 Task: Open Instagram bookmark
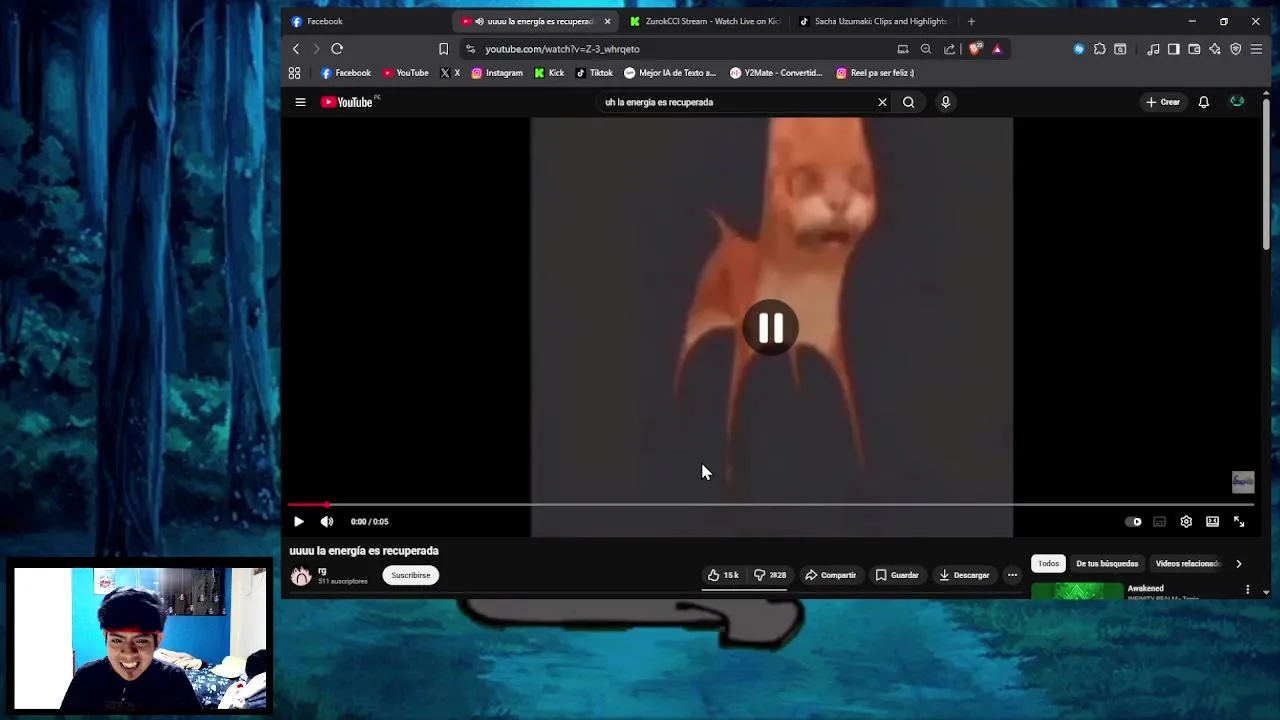[x=497, y=73]
